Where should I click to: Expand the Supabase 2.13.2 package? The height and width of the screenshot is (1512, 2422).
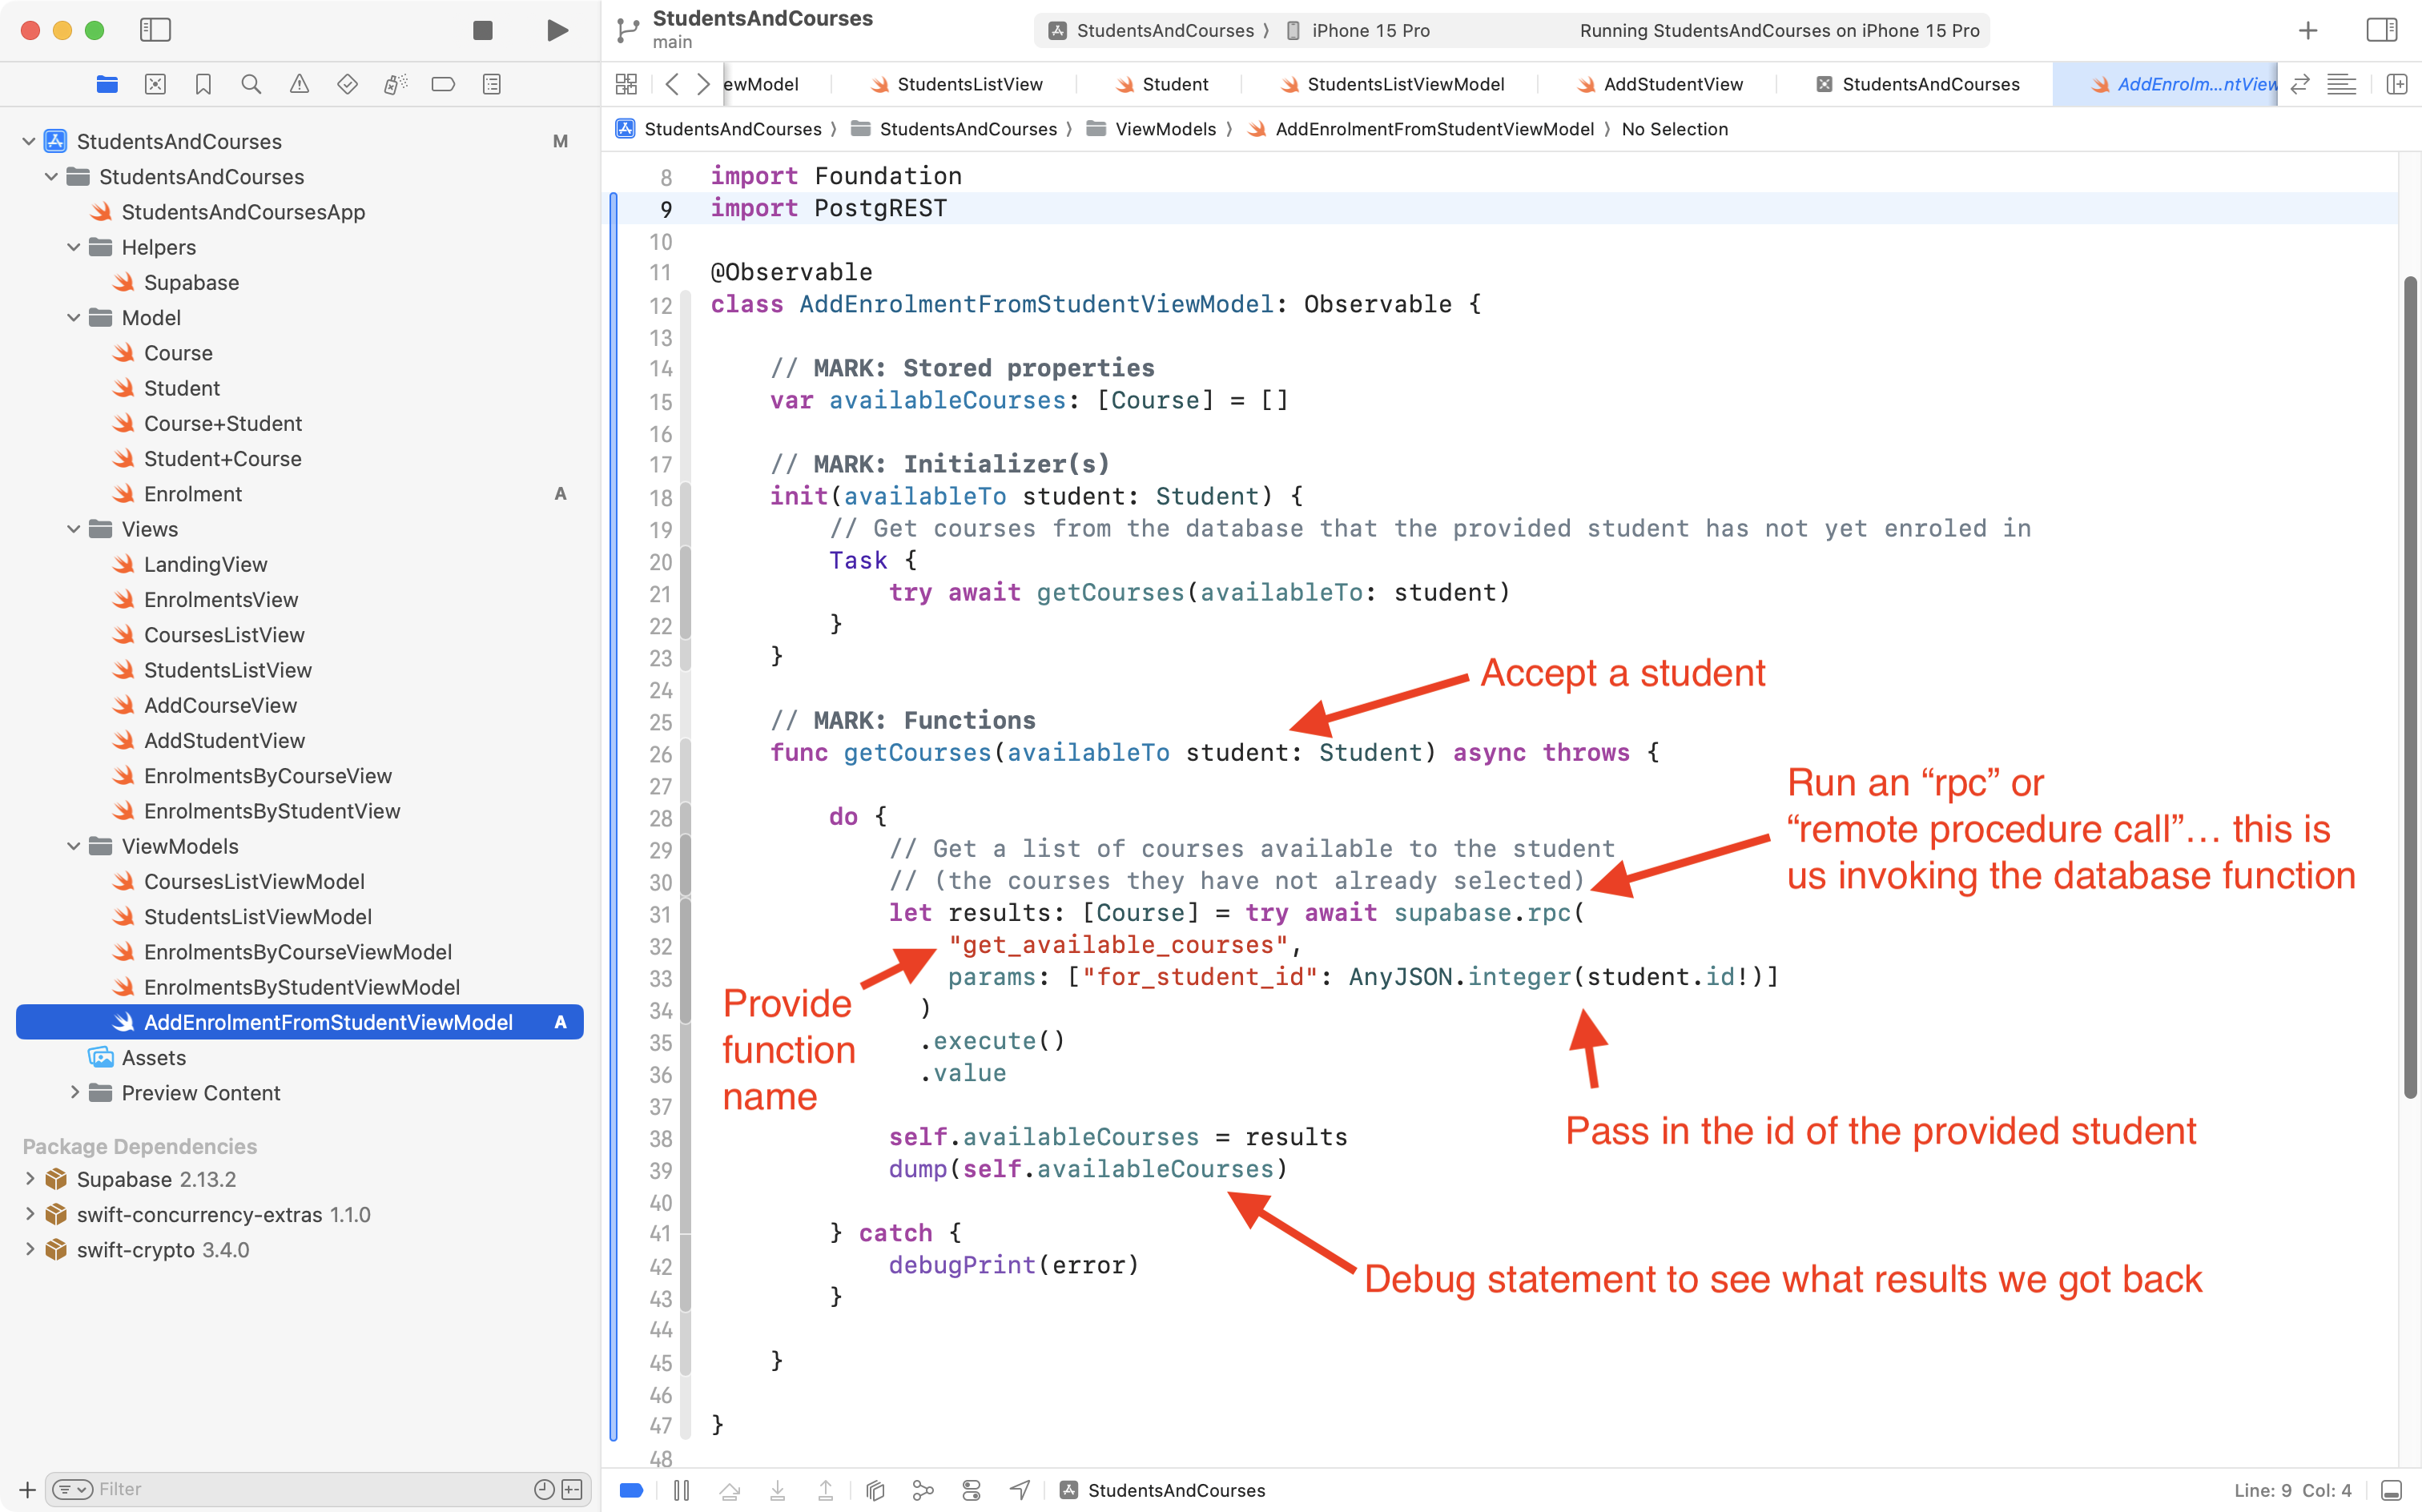tap(30, 1179)
